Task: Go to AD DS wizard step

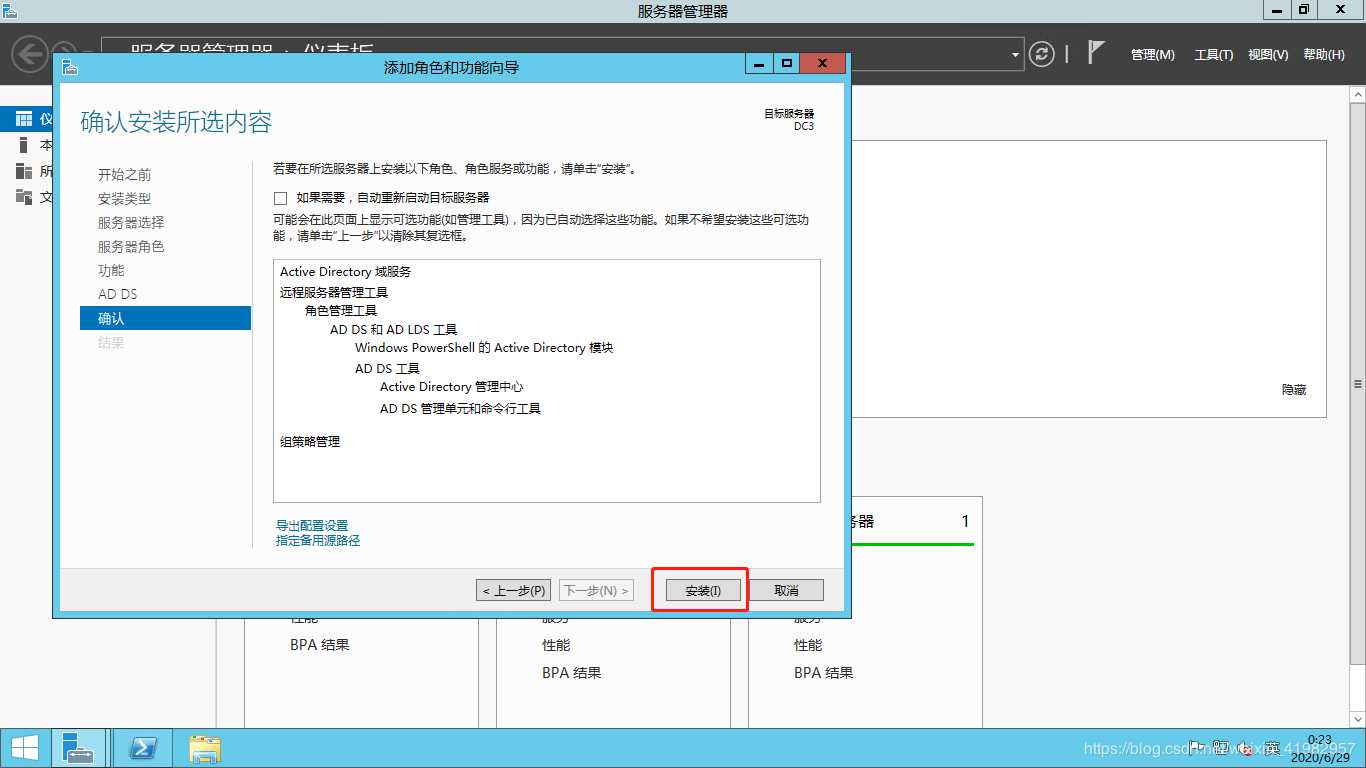Action: [x=118, y=295]
